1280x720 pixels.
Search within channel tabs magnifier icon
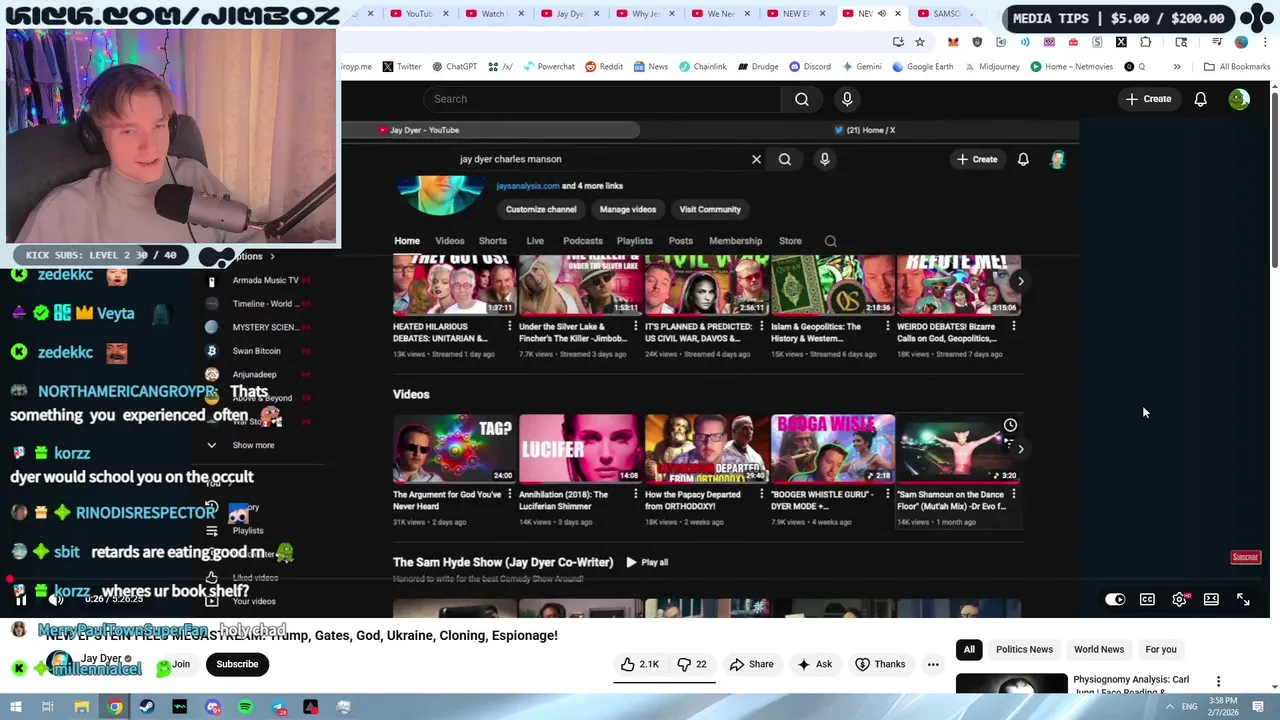point(830,241)
